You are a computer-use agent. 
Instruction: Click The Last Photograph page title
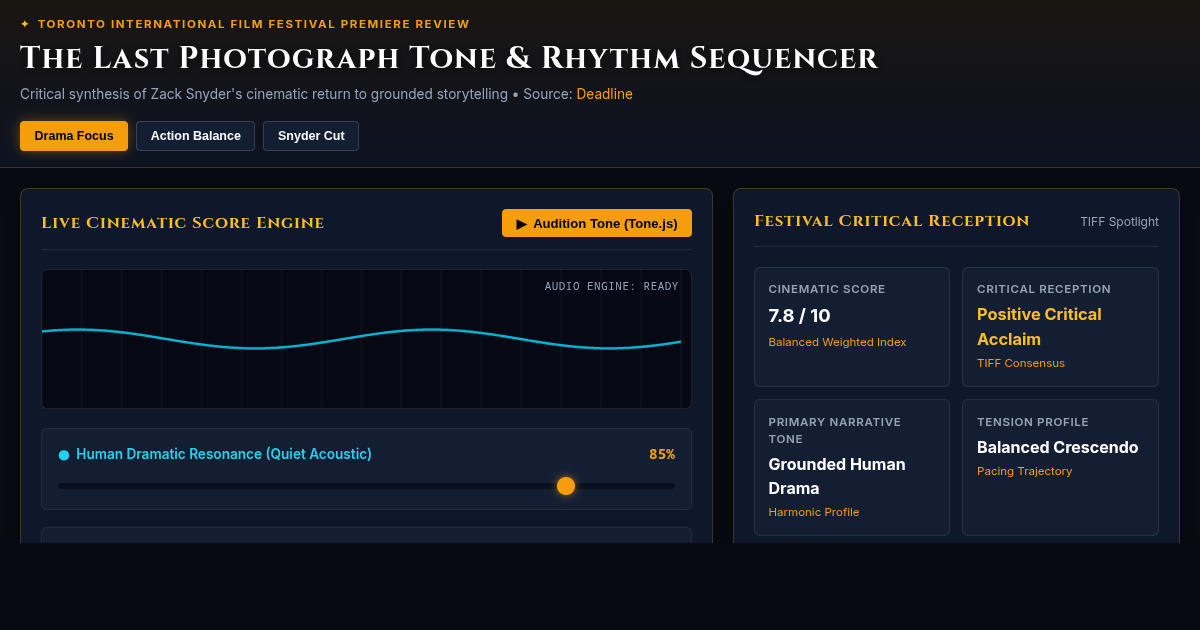tap(449, 58)
